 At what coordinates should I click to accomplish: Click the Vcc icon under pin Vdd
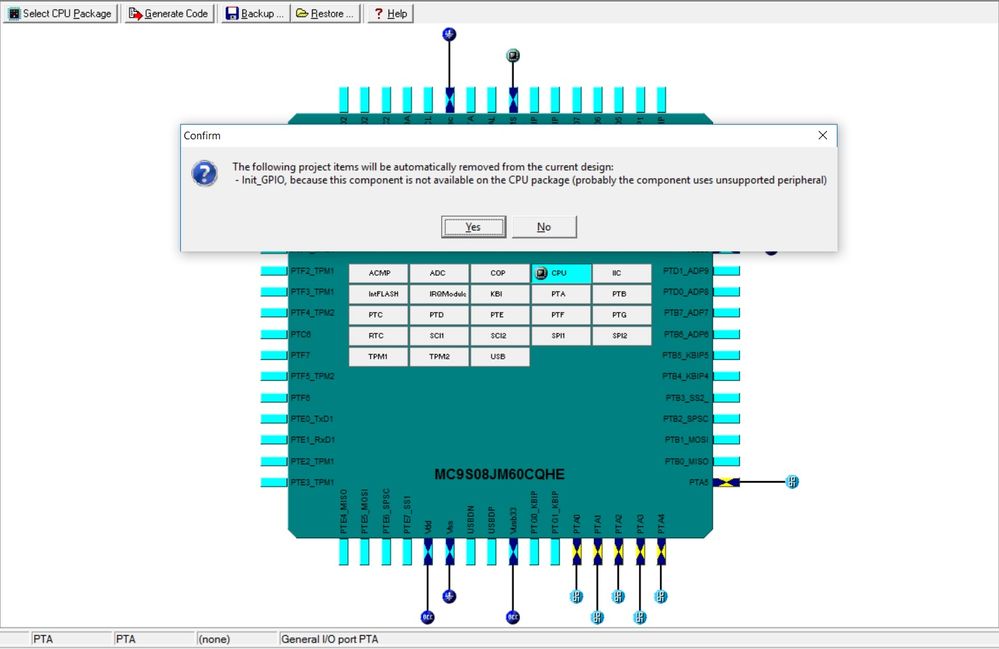428,617
